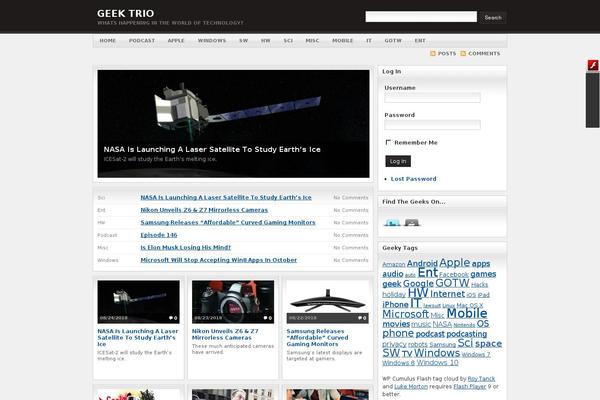Select the Apple tag in Geeky Tags
The width and height of the screenshot is (600, 400).
pyautogui.click(x=454, y=263)
